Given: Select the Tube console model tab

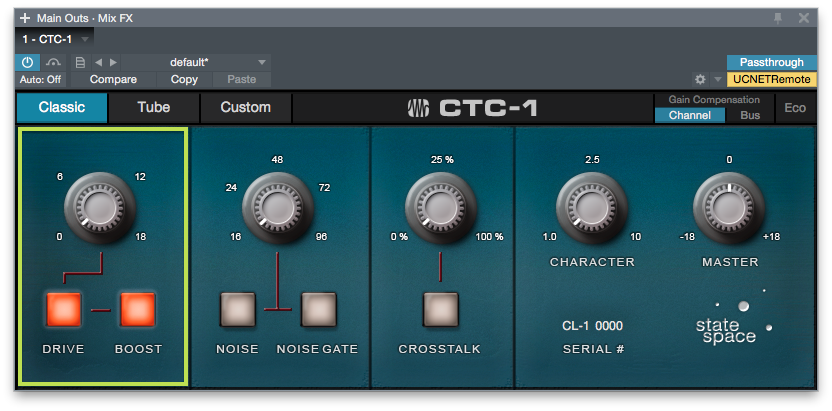Looking at the screenshot, I should pyautogui.click(x=154, y=108).
